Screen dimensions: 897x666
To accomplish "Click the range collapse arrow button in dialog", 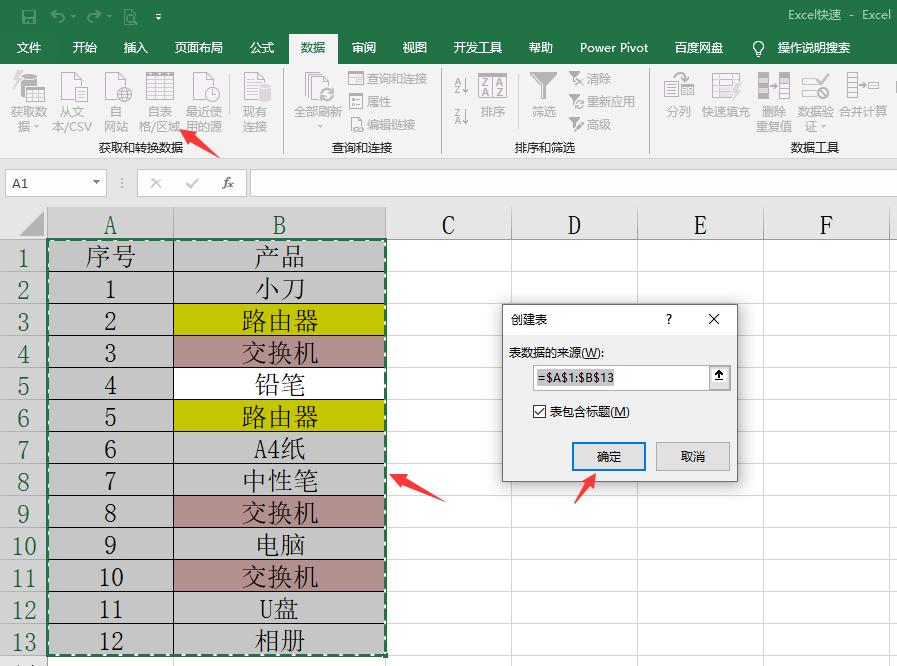I will (719, 377).
